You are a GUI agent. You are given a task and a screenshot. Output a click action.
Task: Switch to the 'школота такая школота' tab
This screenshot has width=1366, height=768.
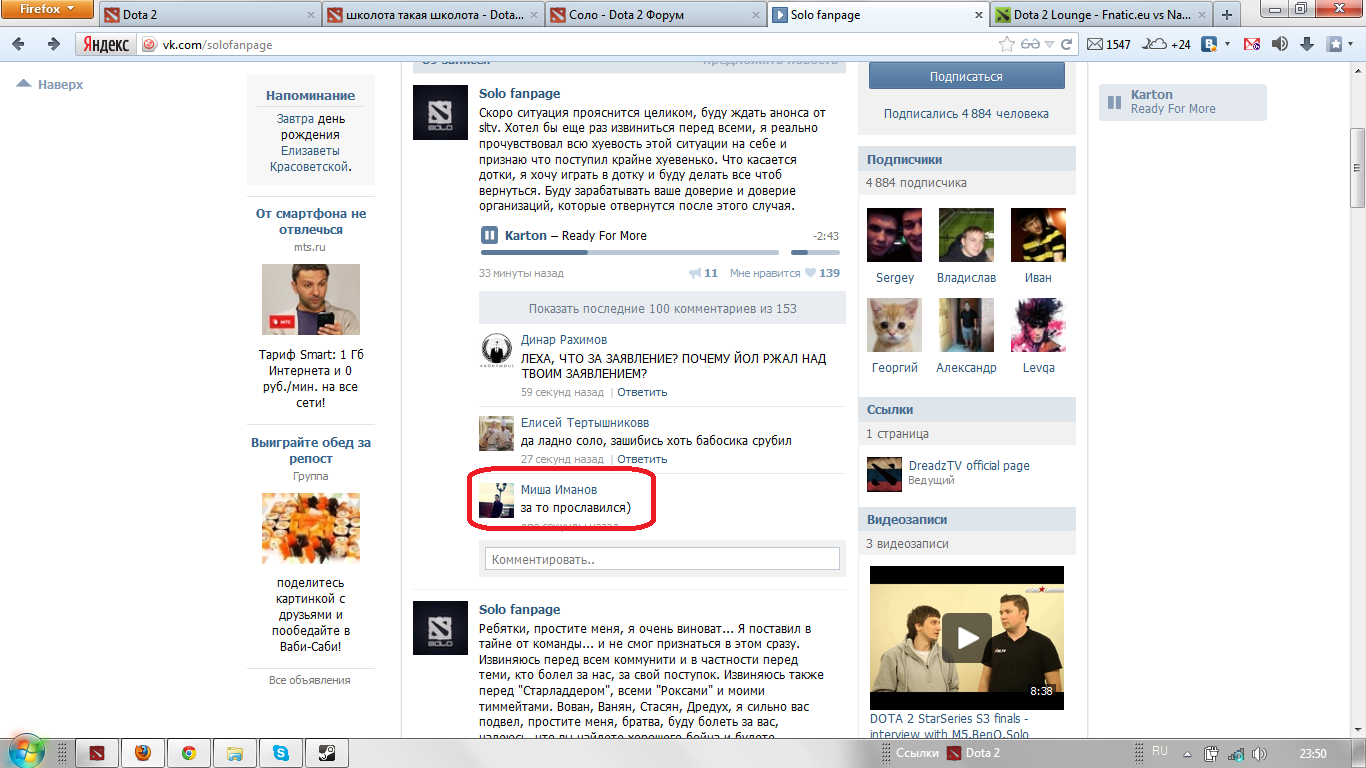point(433,15)
